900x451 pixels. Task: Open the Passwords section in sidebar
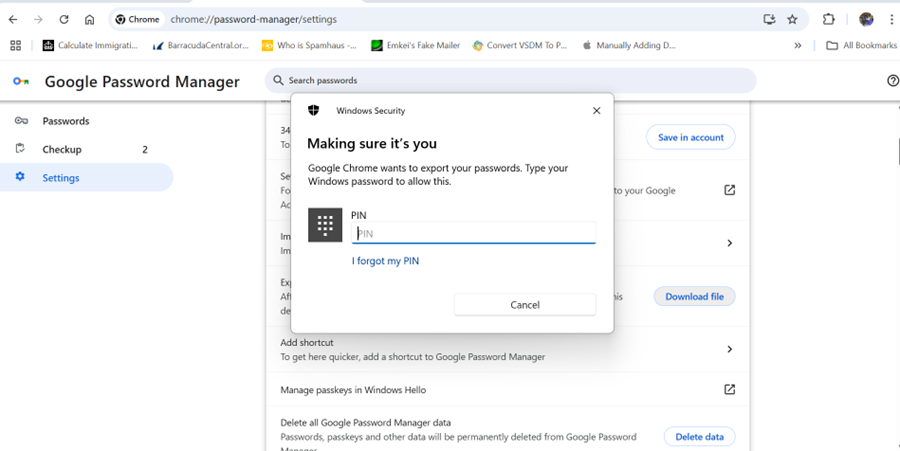click(66, 121)
